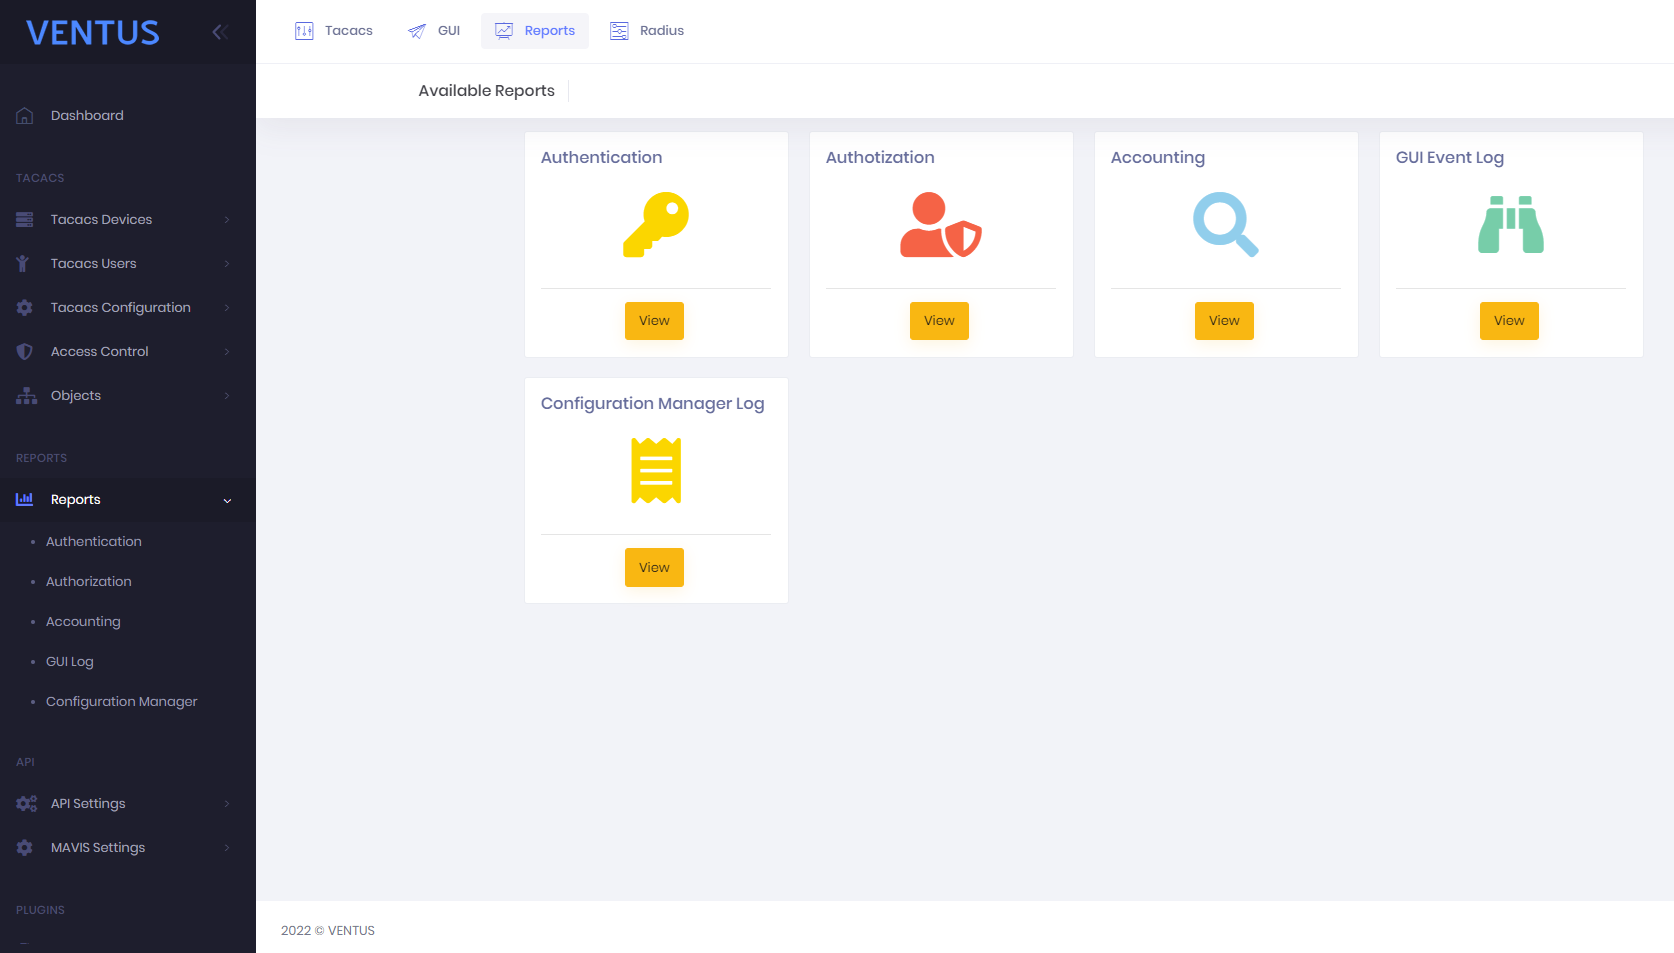1674x953 pixels.
Task: Open the GUI top tab
Action: [x=434, y=31]
